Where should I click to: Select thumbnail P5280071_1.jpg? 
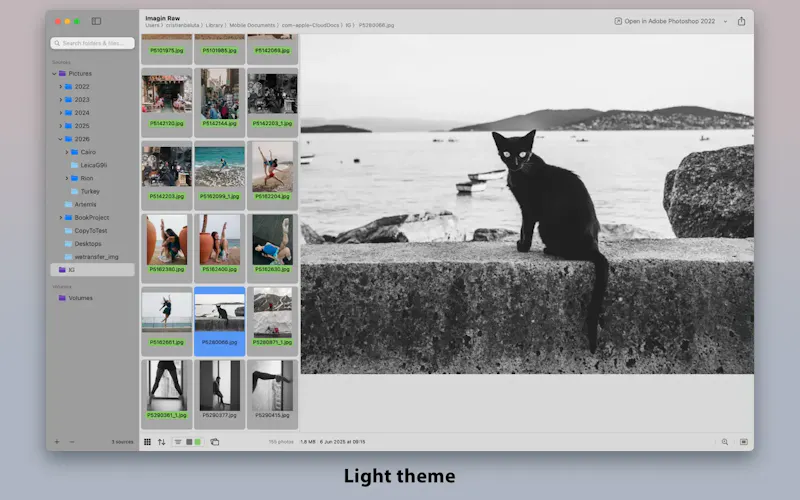point(272,321)
